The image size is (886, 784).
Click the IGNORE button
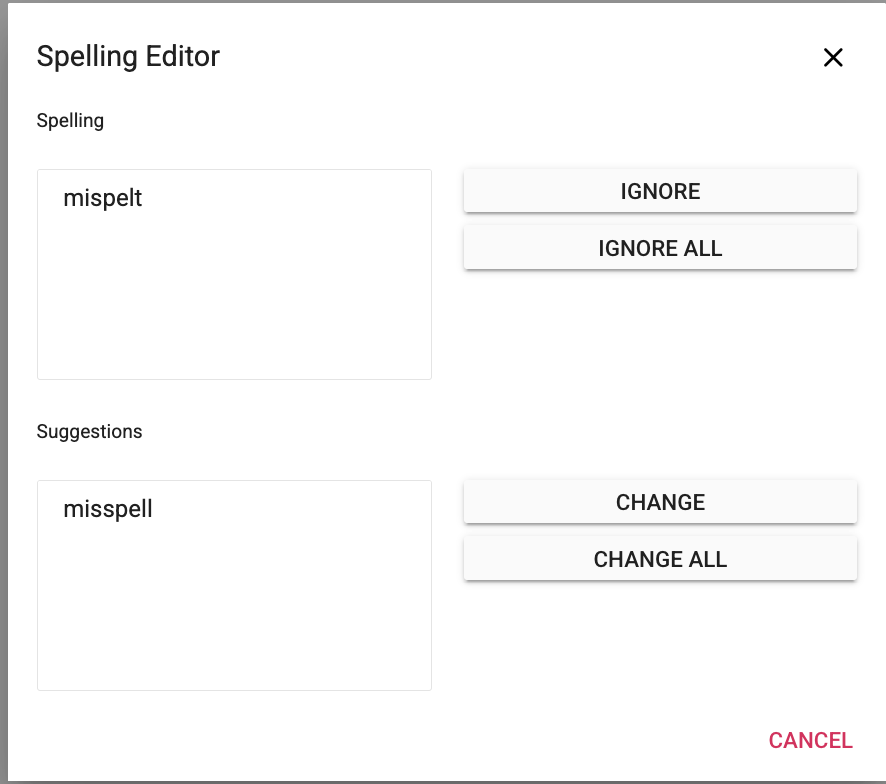pyautogui.click(x=660, y=191)
